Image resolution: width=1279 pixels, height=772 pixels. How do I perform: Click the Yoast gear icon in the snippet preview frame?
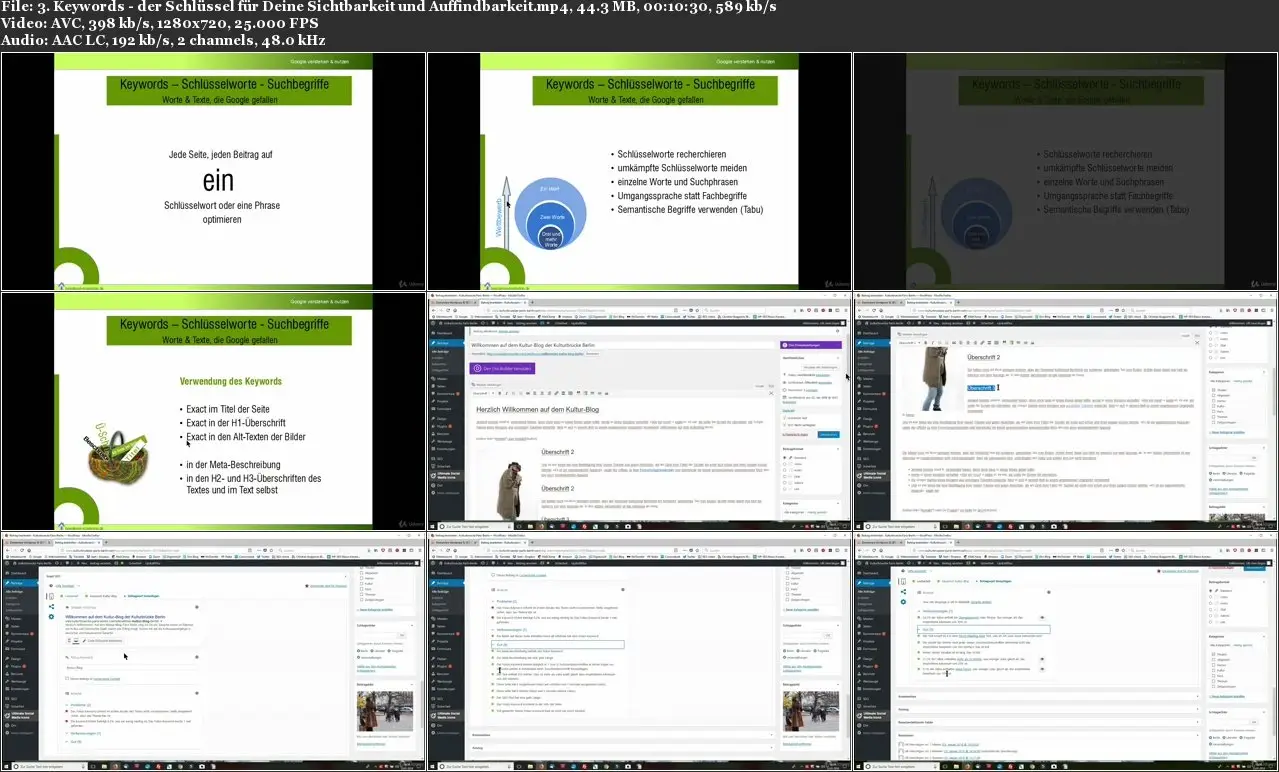pyautogui.click(x=51, y=617)
